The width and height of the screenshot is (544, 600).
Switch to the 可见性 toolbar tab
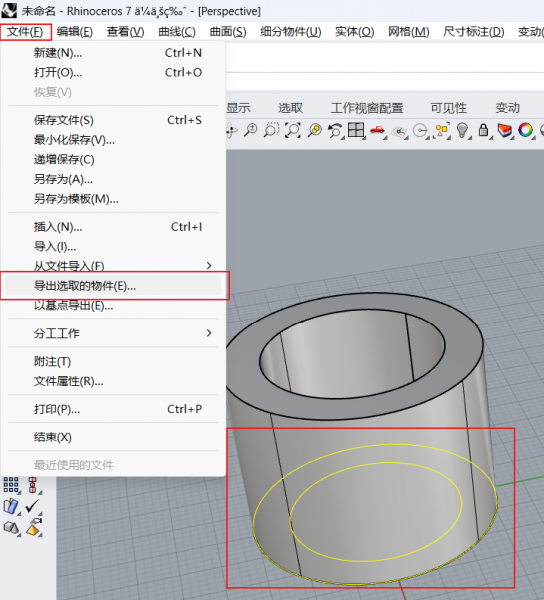[x=449, y=108]
